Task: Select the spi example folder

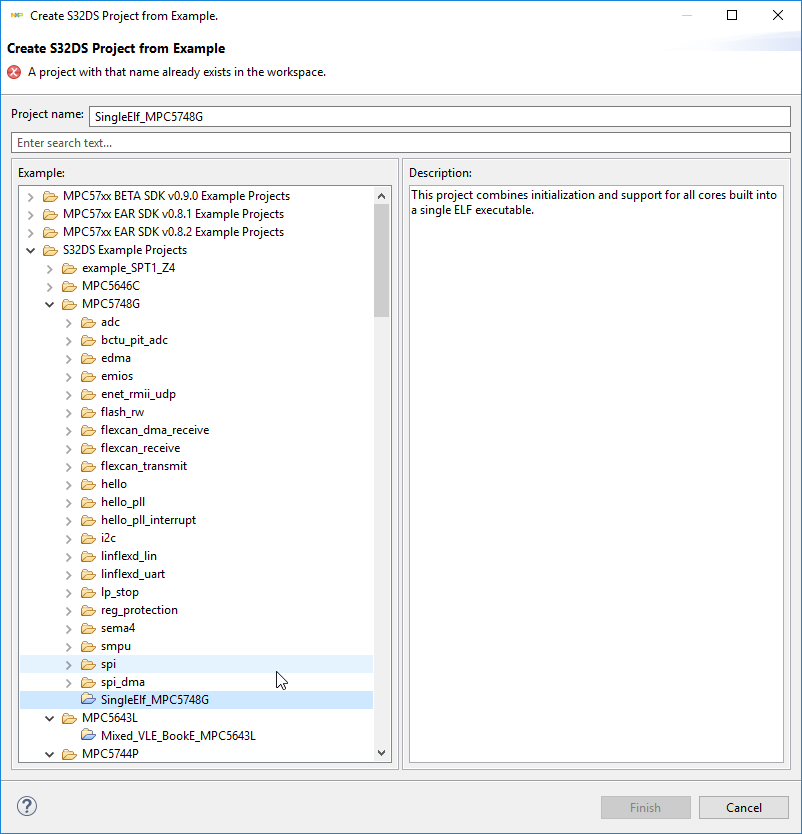Action: pos(108,664)
